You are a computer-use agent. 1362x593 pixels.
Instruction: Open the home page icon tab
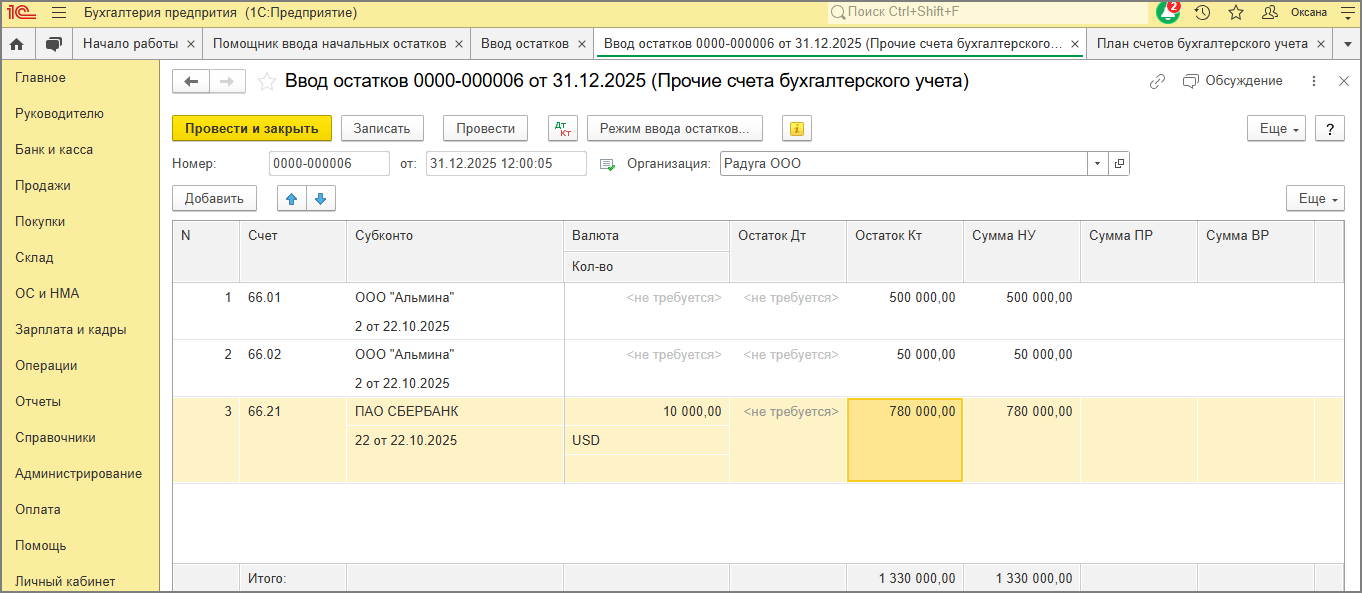click(x=17, y=44)
